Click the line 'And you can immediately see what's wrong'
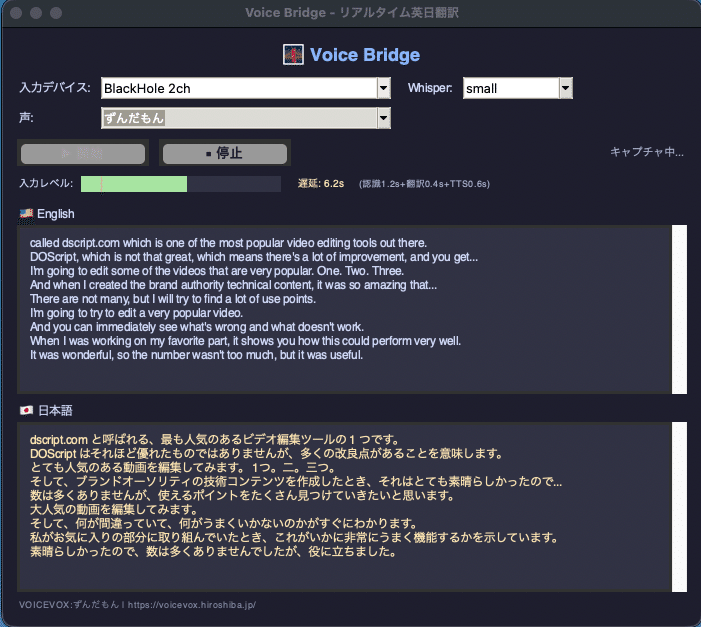 pyautogui.click(x=197, y=327)
